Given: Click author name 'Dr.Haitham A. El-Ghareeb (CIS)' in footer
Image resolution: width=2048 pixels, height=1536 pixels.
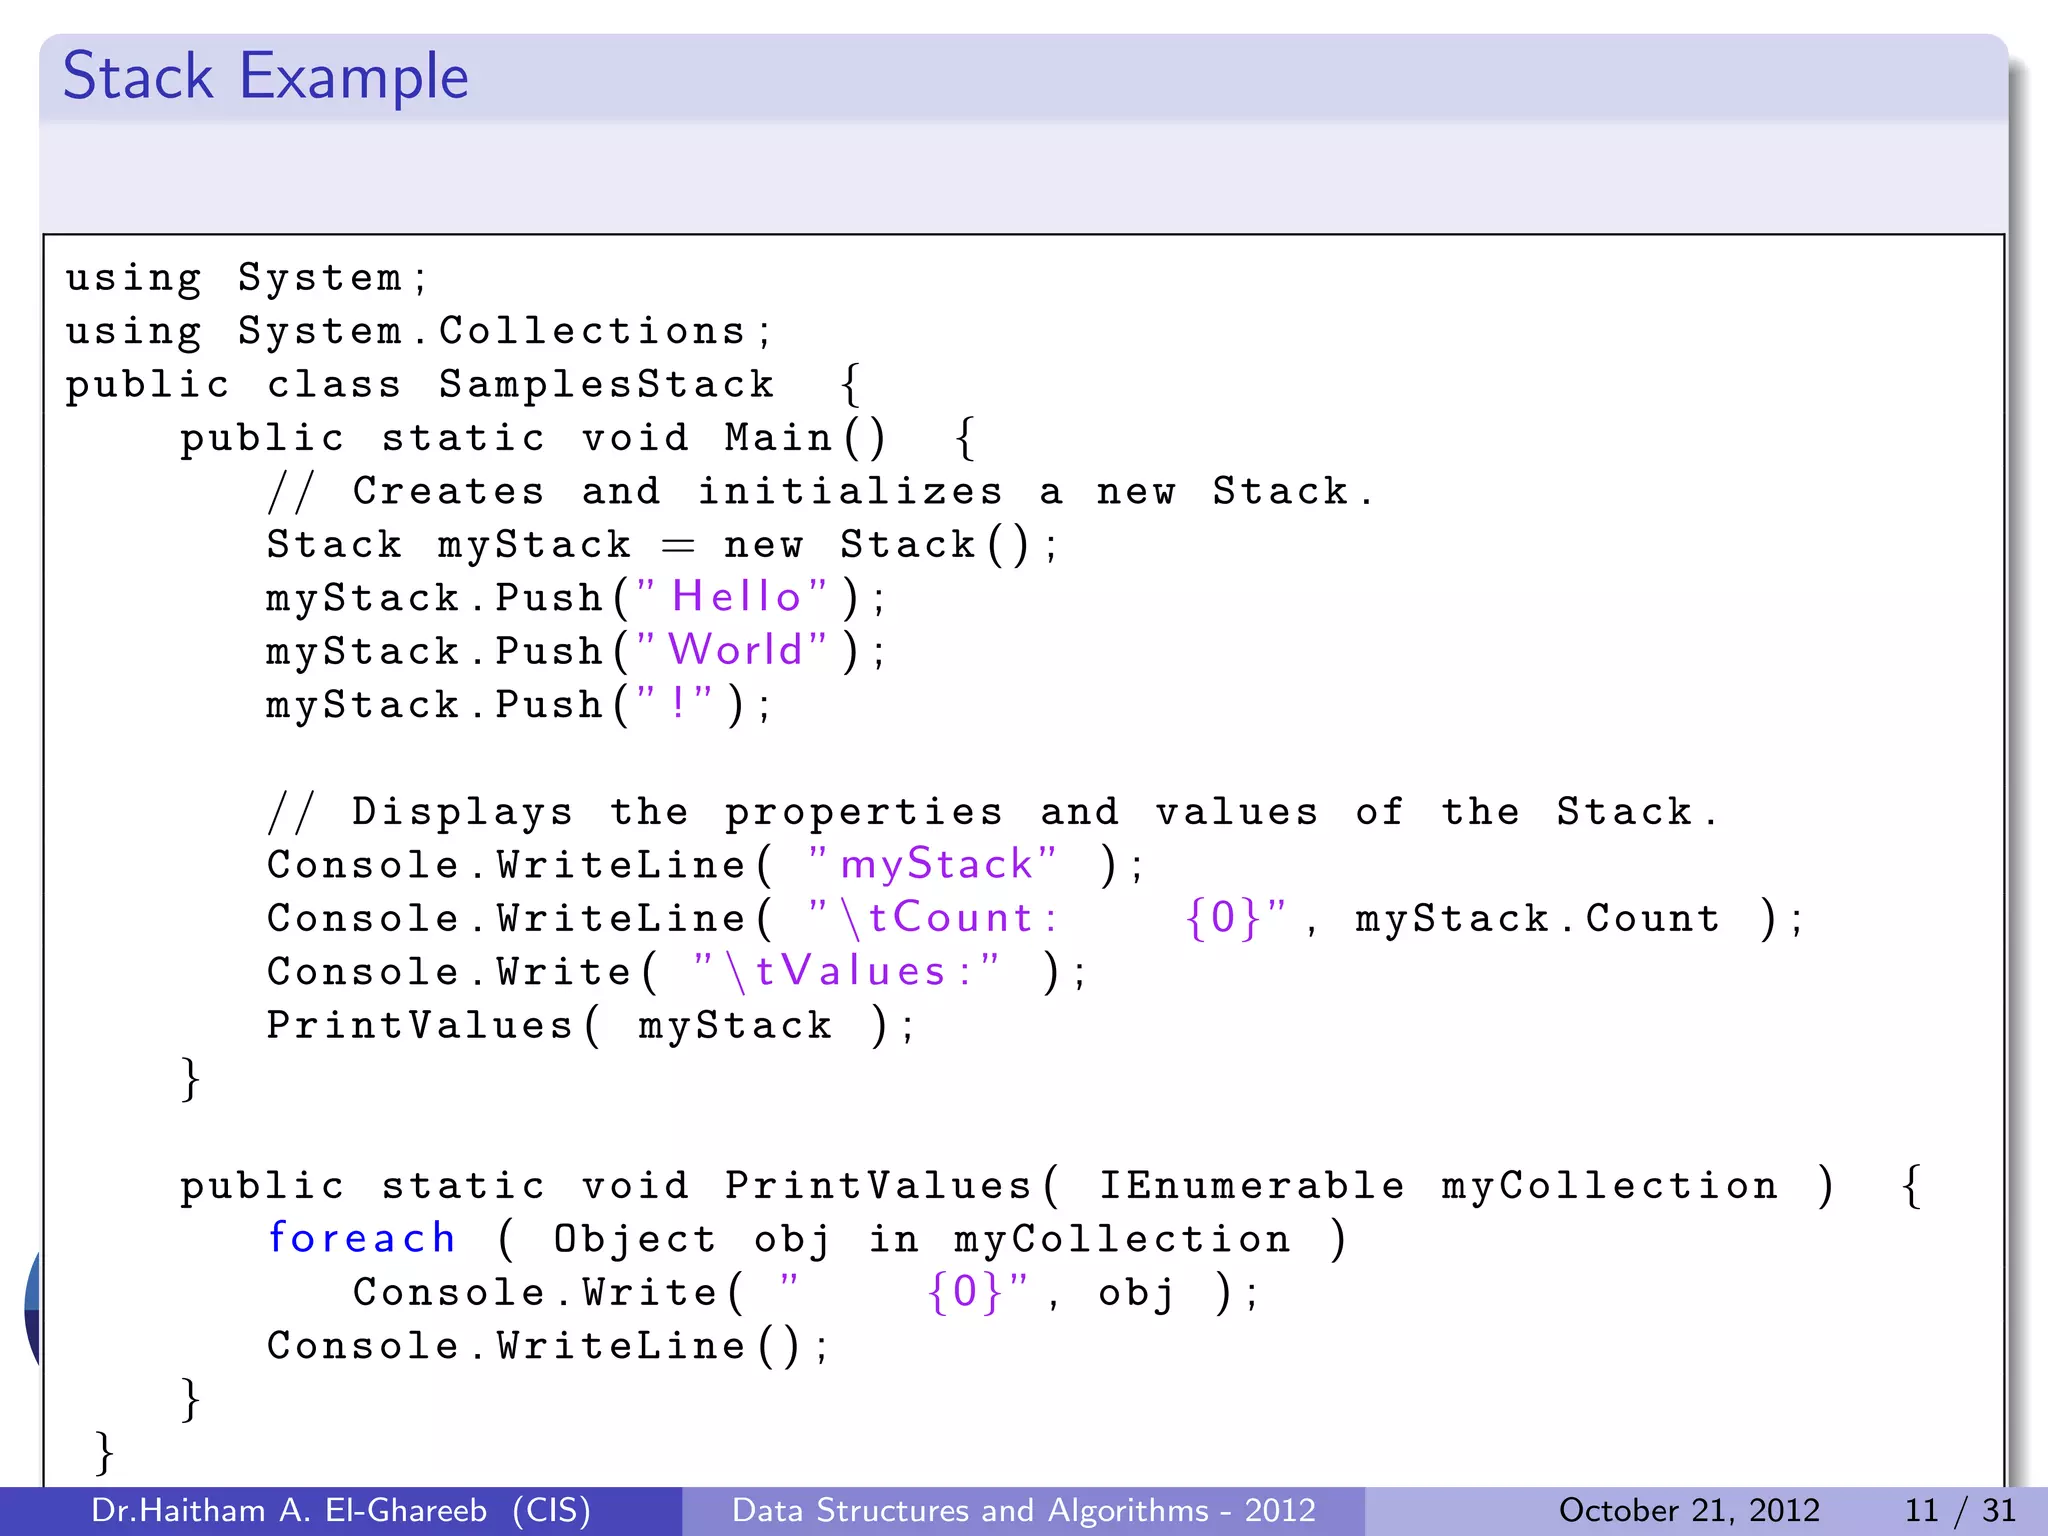Looking at the screenshot, I should [x=341, y=1510].
